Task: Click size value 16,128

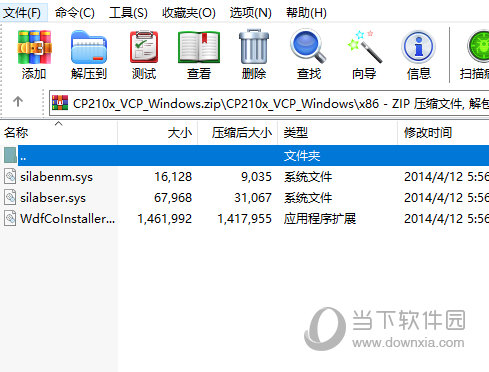Action: click(173, 177)
